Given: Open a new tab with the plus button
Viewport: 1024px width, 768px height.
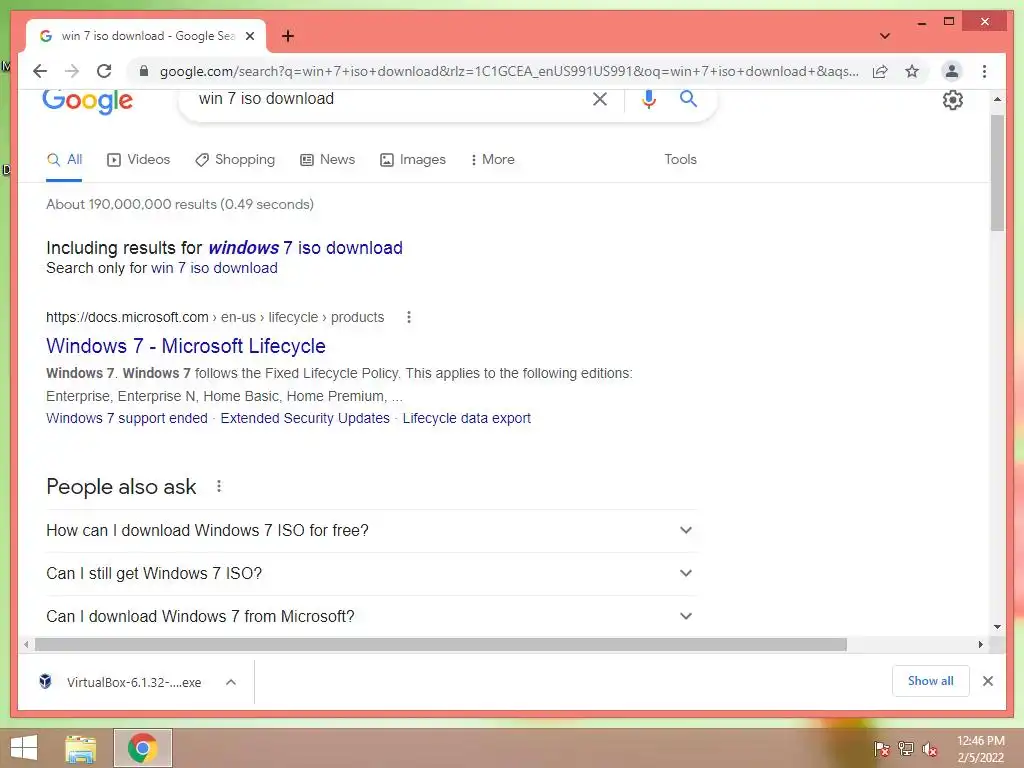Looking at the screenshot, I should point(288,36).
